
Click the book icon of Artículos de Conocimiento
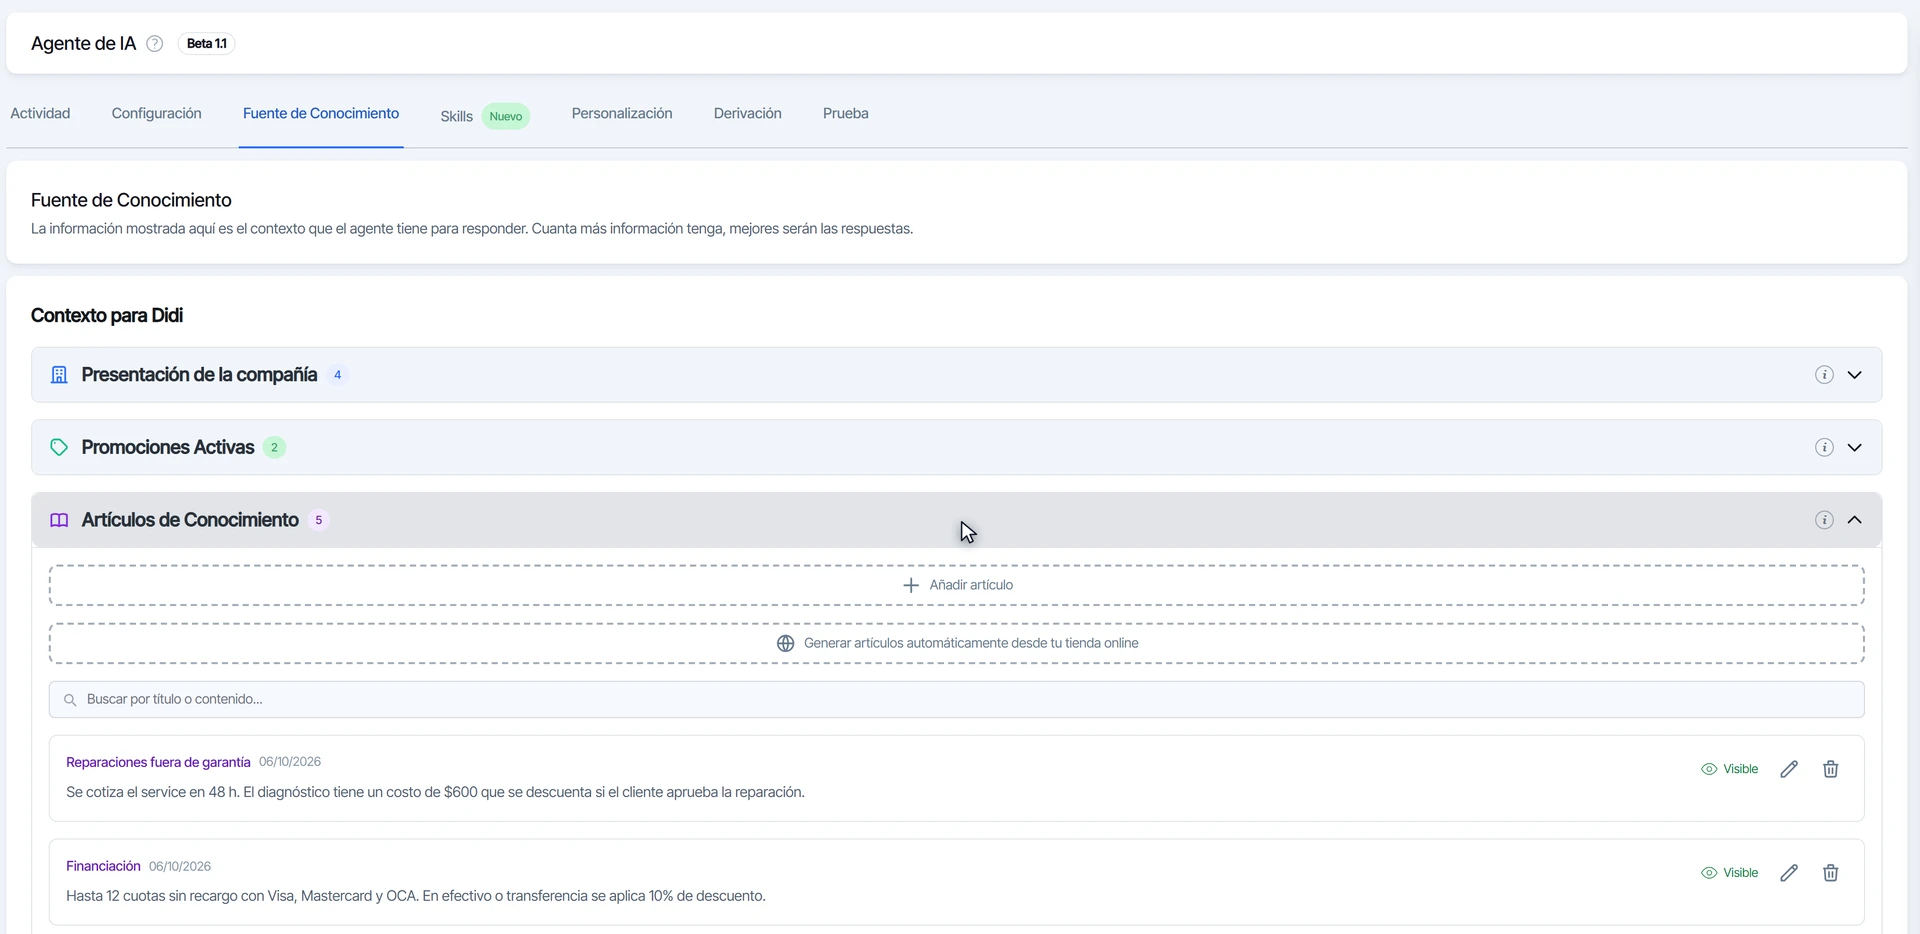pyautogui.click(x=59, y=520)
